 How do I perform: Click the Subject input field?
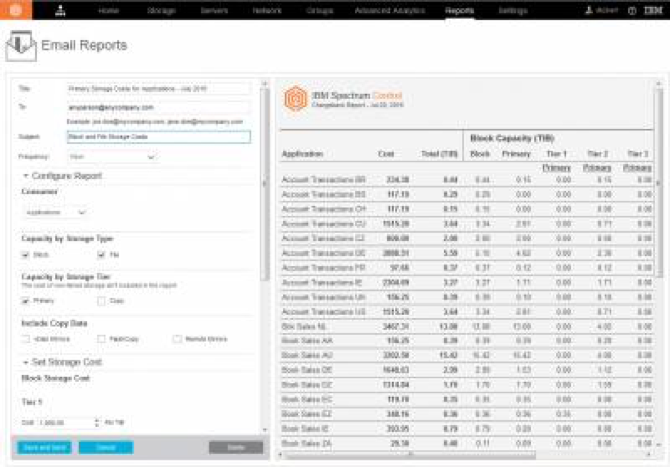click(159, 137)
